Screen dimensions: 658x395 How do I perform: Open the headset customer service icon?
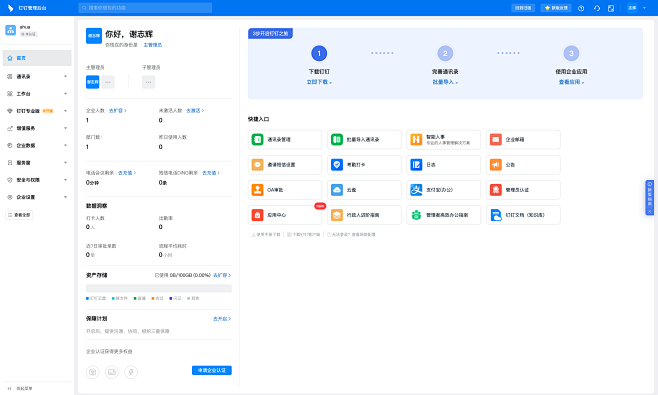[597, 8]
